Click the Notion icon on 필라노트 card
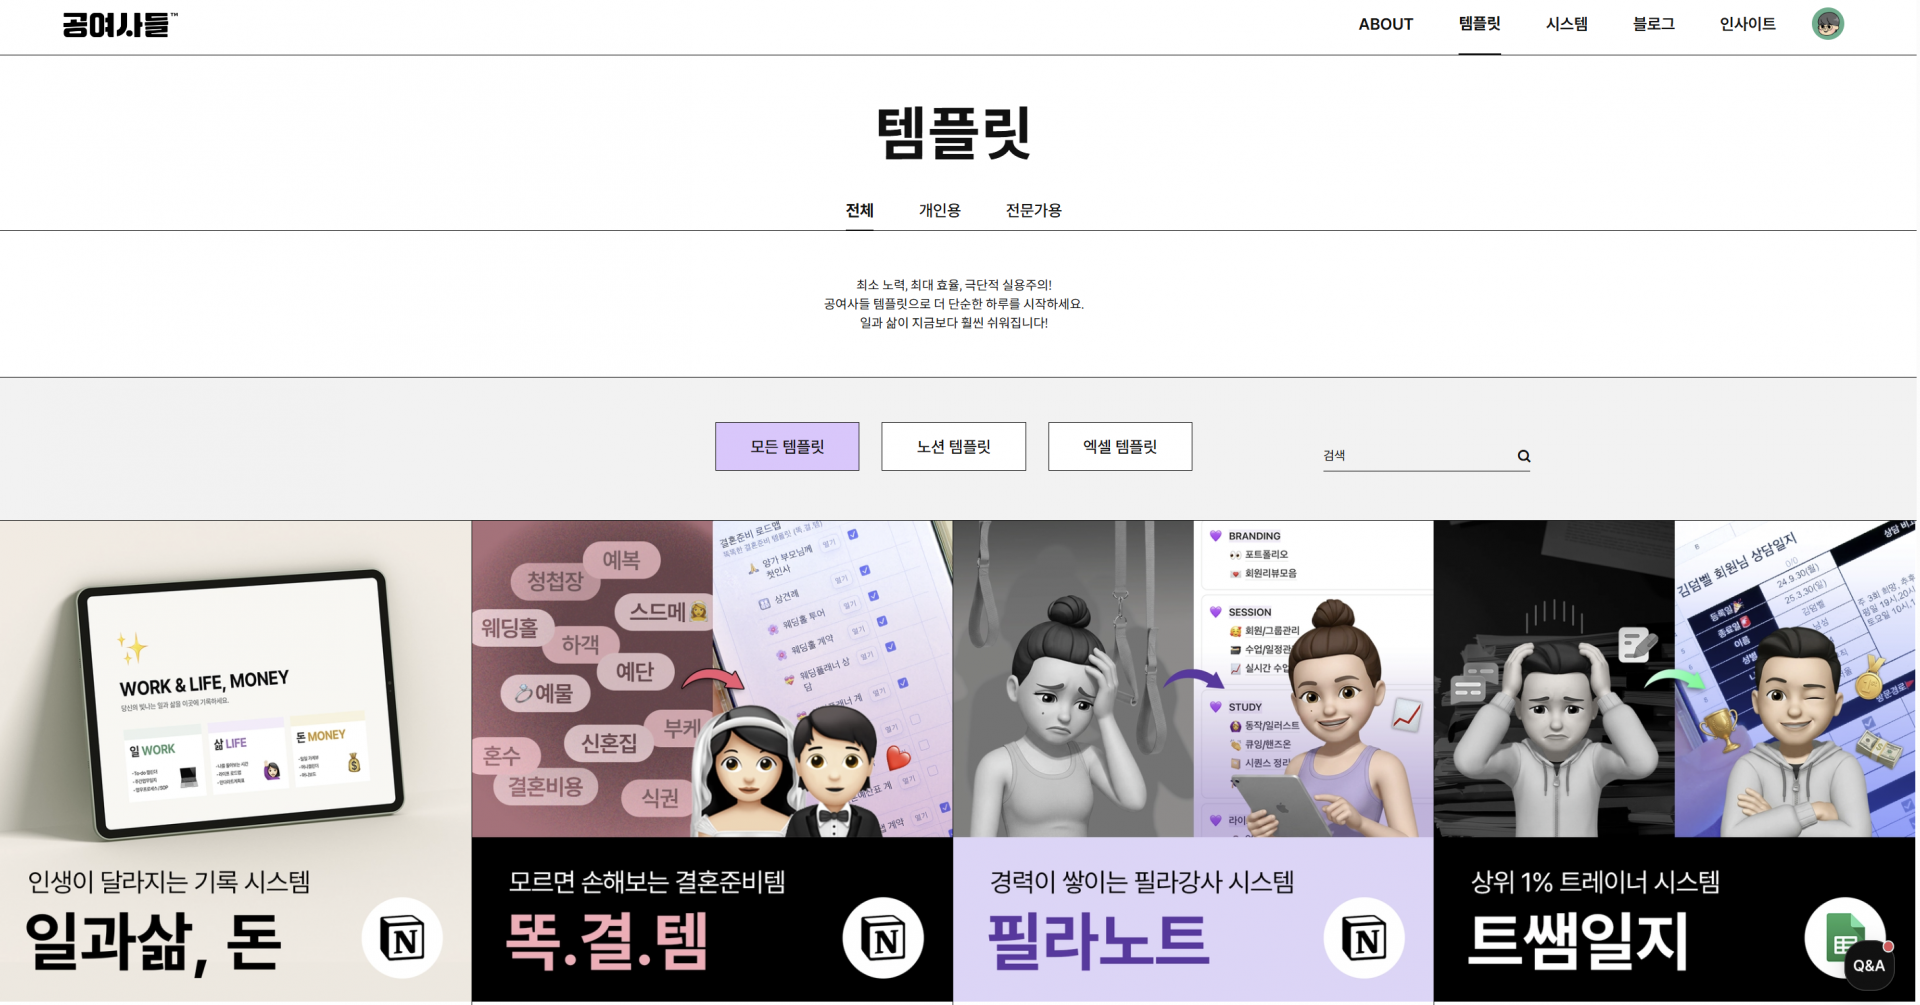Image resolution: width=1920 pixels, height=1005 pixels. (1364, 938)
